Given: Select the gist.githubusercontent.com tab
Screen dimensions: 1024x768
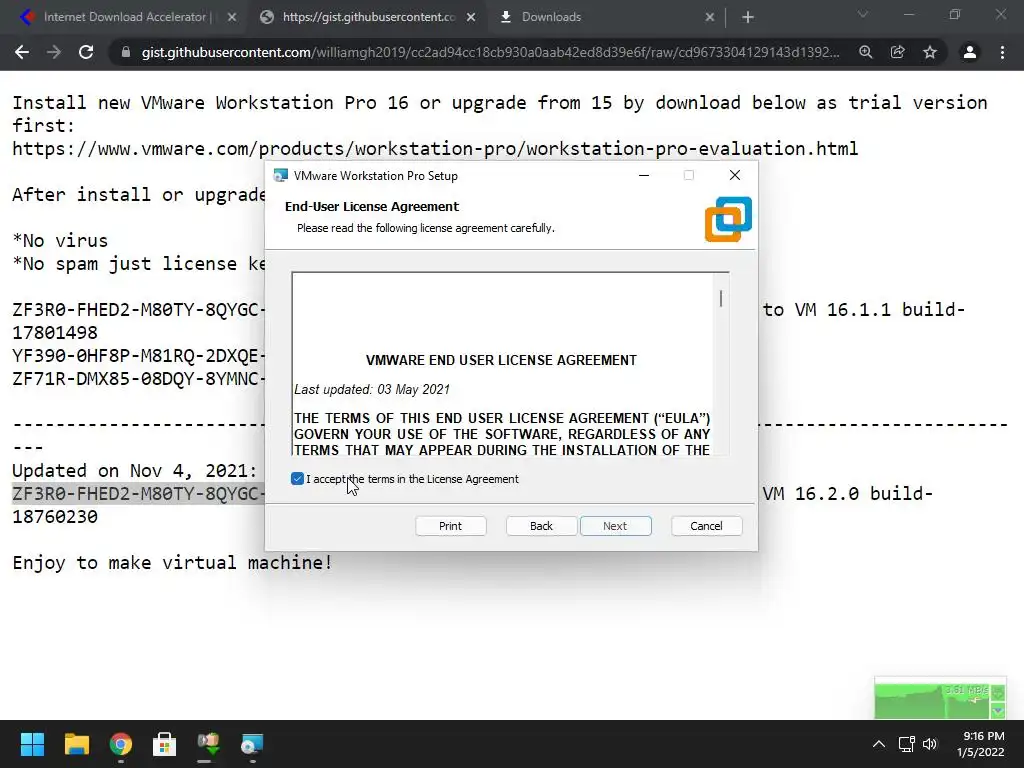Looking at the screenshot, I should 369,17.
